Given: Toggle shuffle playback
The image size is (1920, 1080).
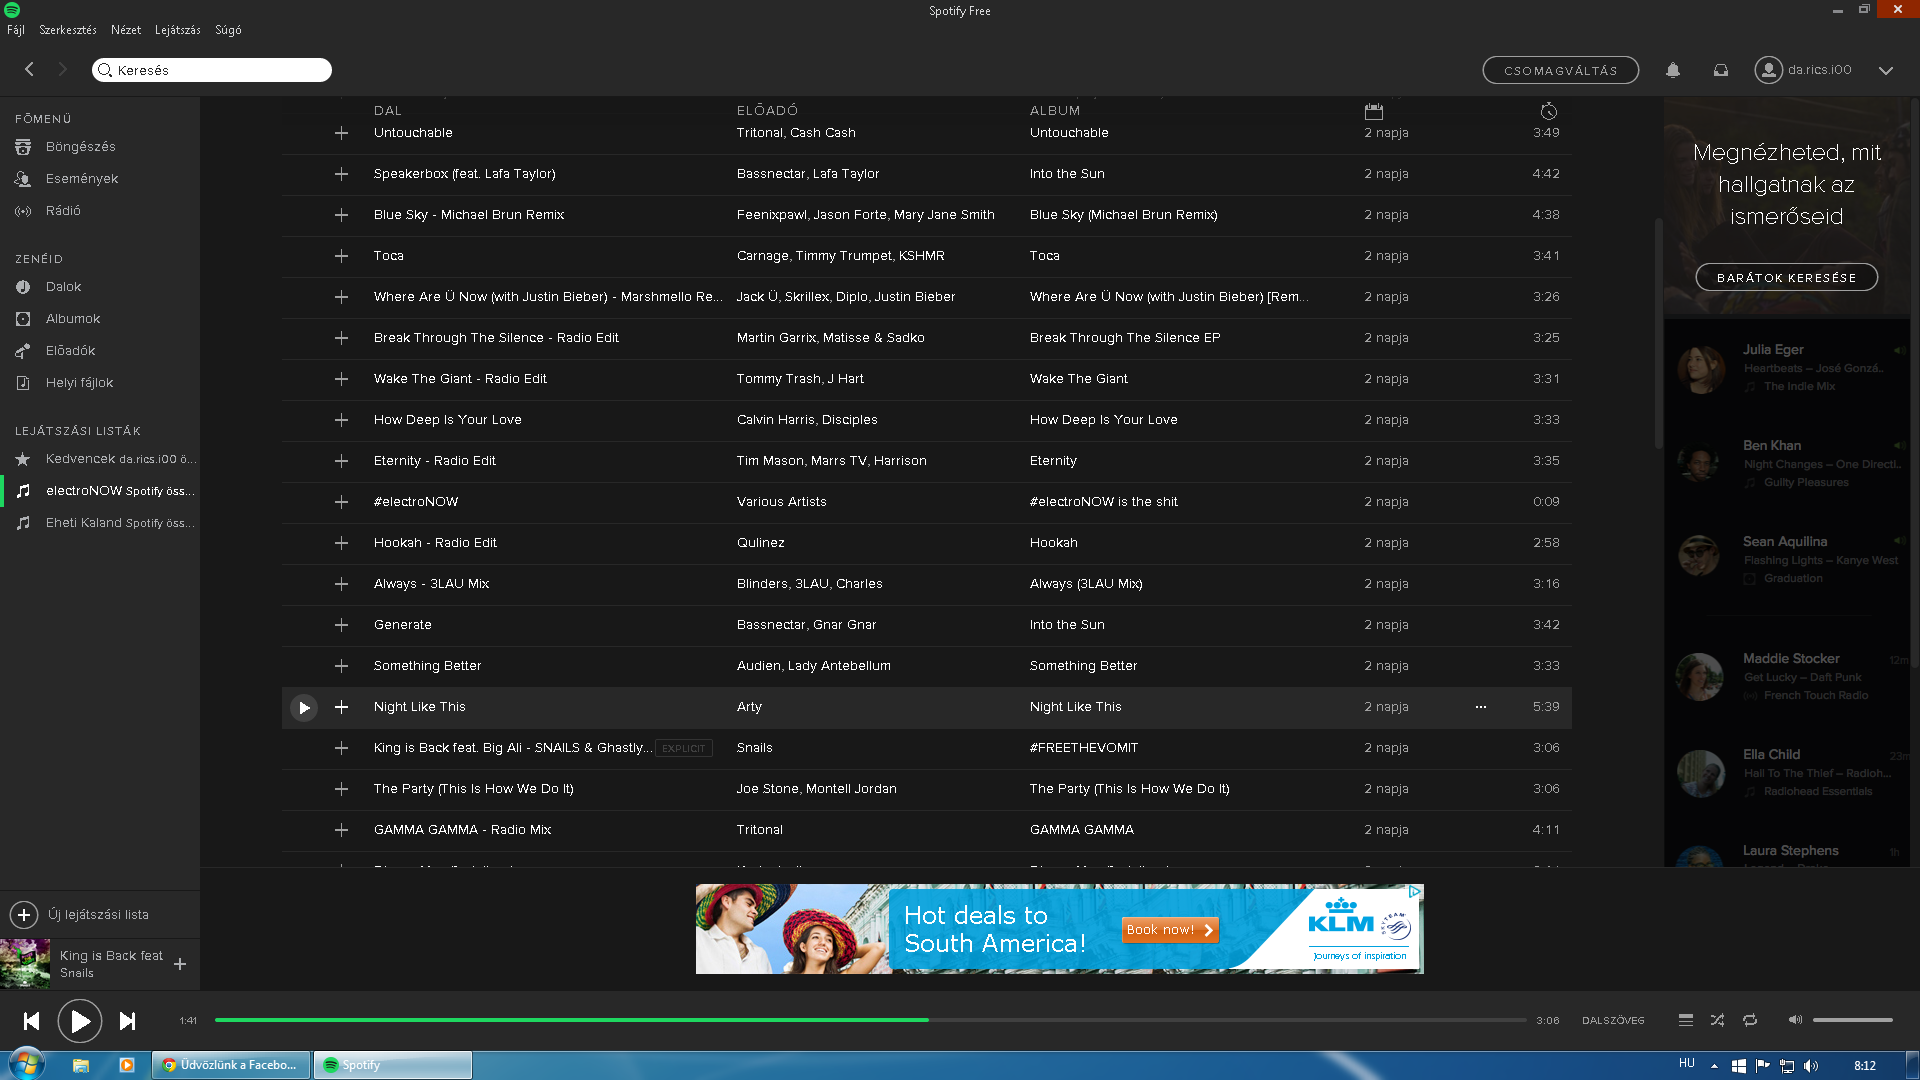Looking at the screenshot, I should [1717, 1020].
